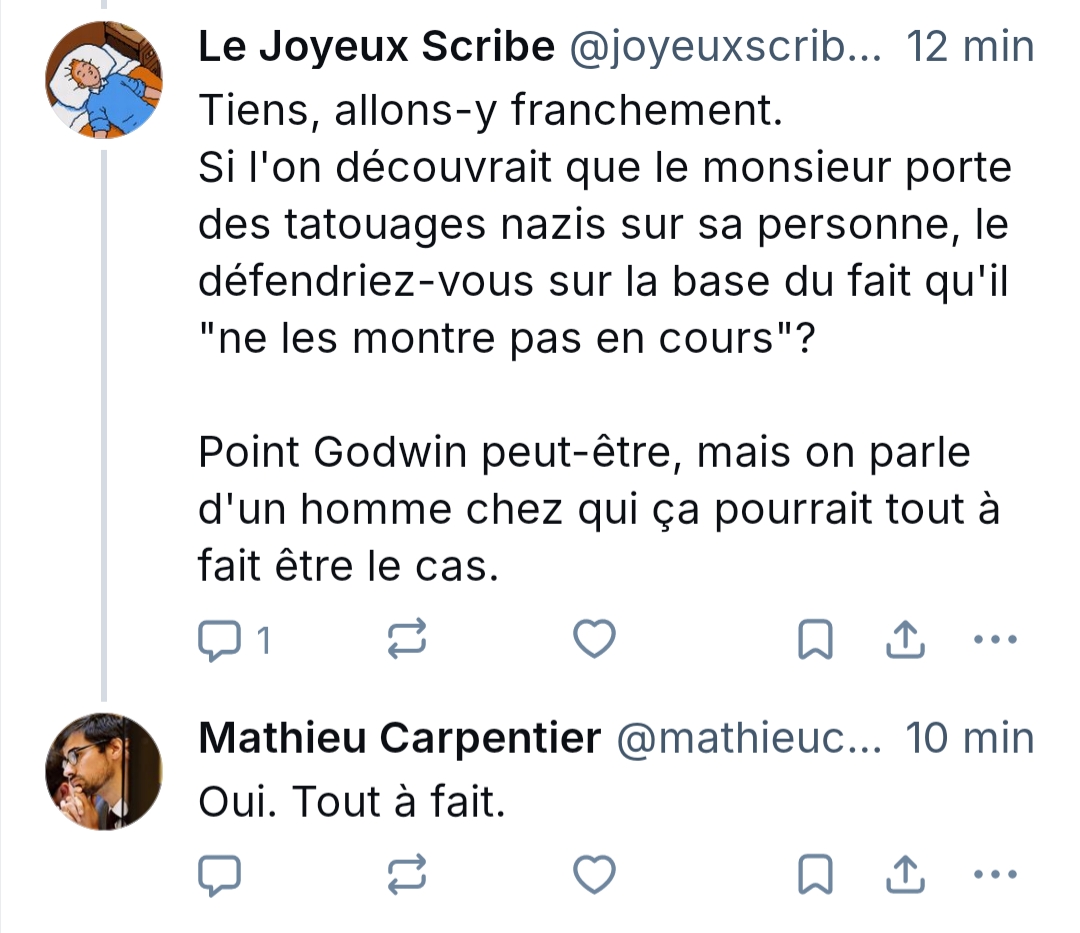Open Le Joyeux Scribe's avatar
The image size is (1080, 933).
[105, 81]
